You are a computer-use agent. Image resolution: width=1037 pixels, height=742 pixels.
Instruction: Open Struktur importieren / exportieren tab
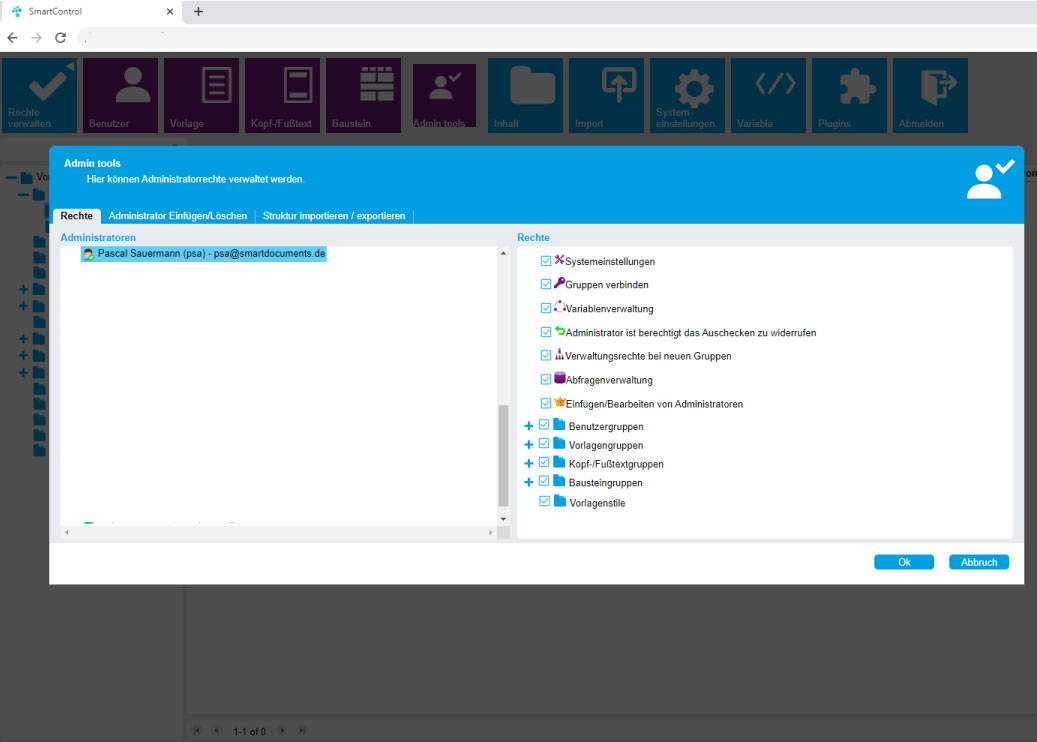pyautogui.click(x=334, y=216)
